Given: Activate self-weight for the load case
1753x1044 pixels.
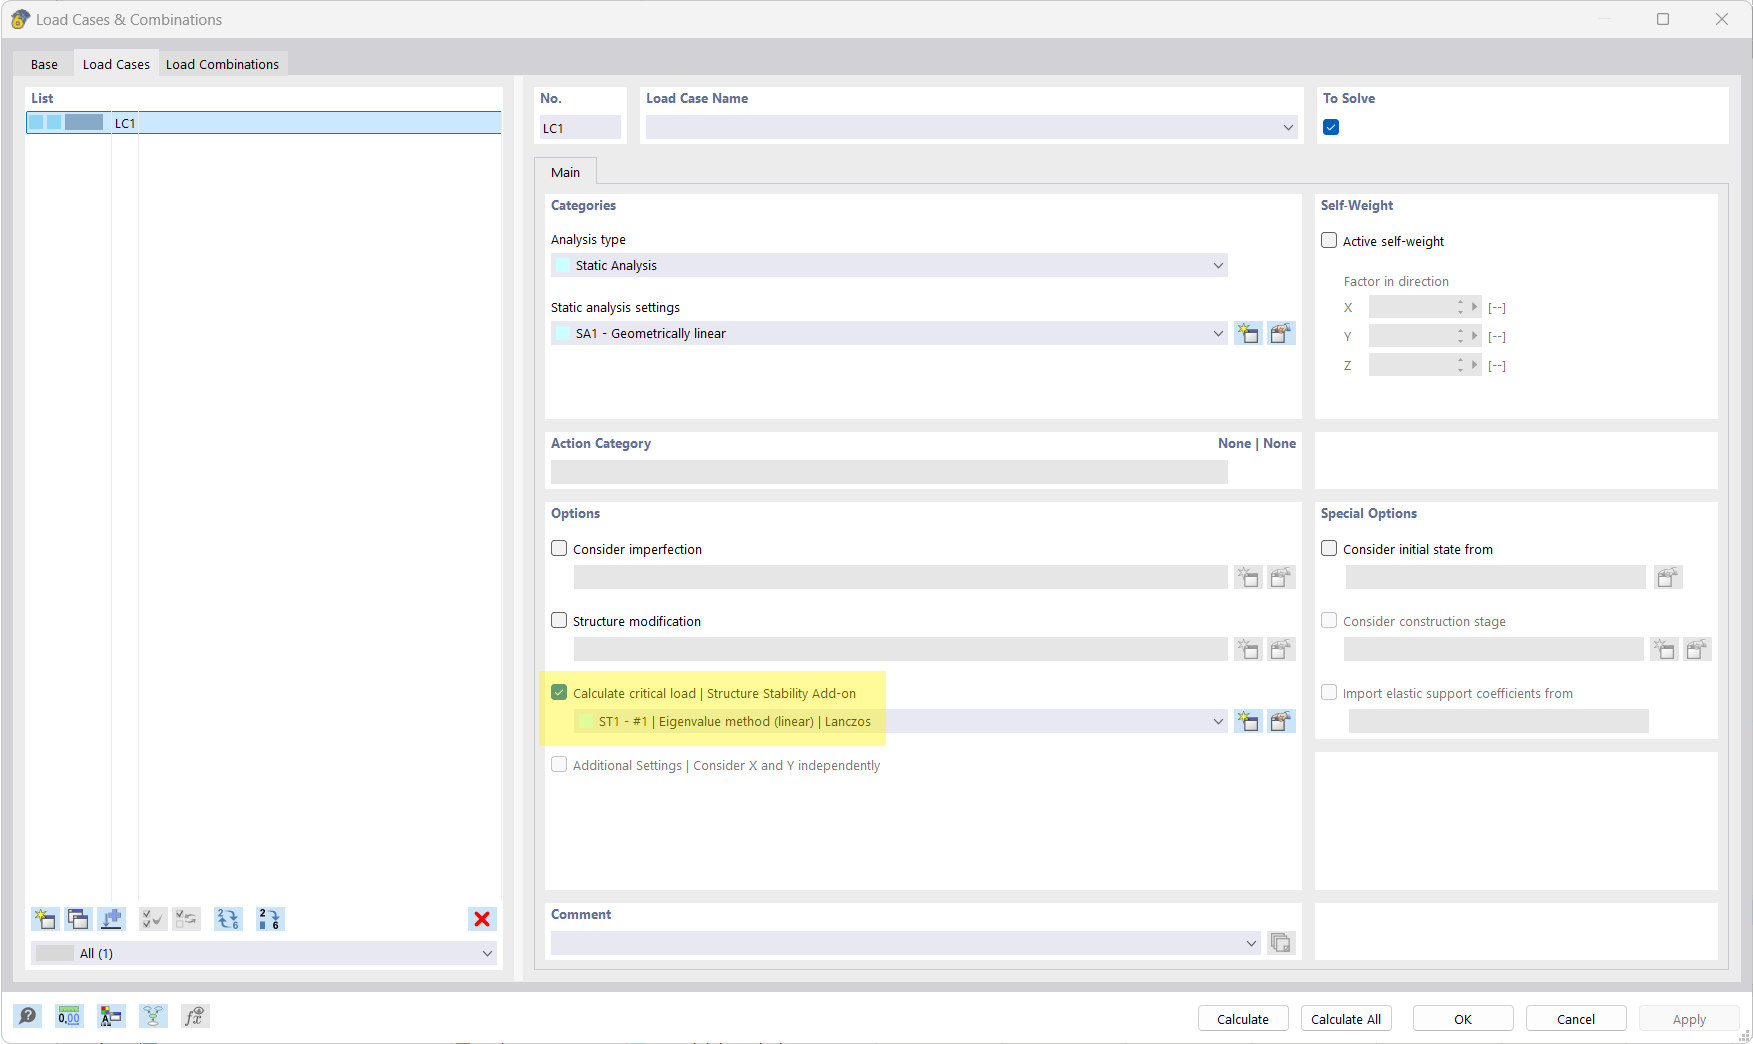Looking at the screenshot, I should (1329, 240).
